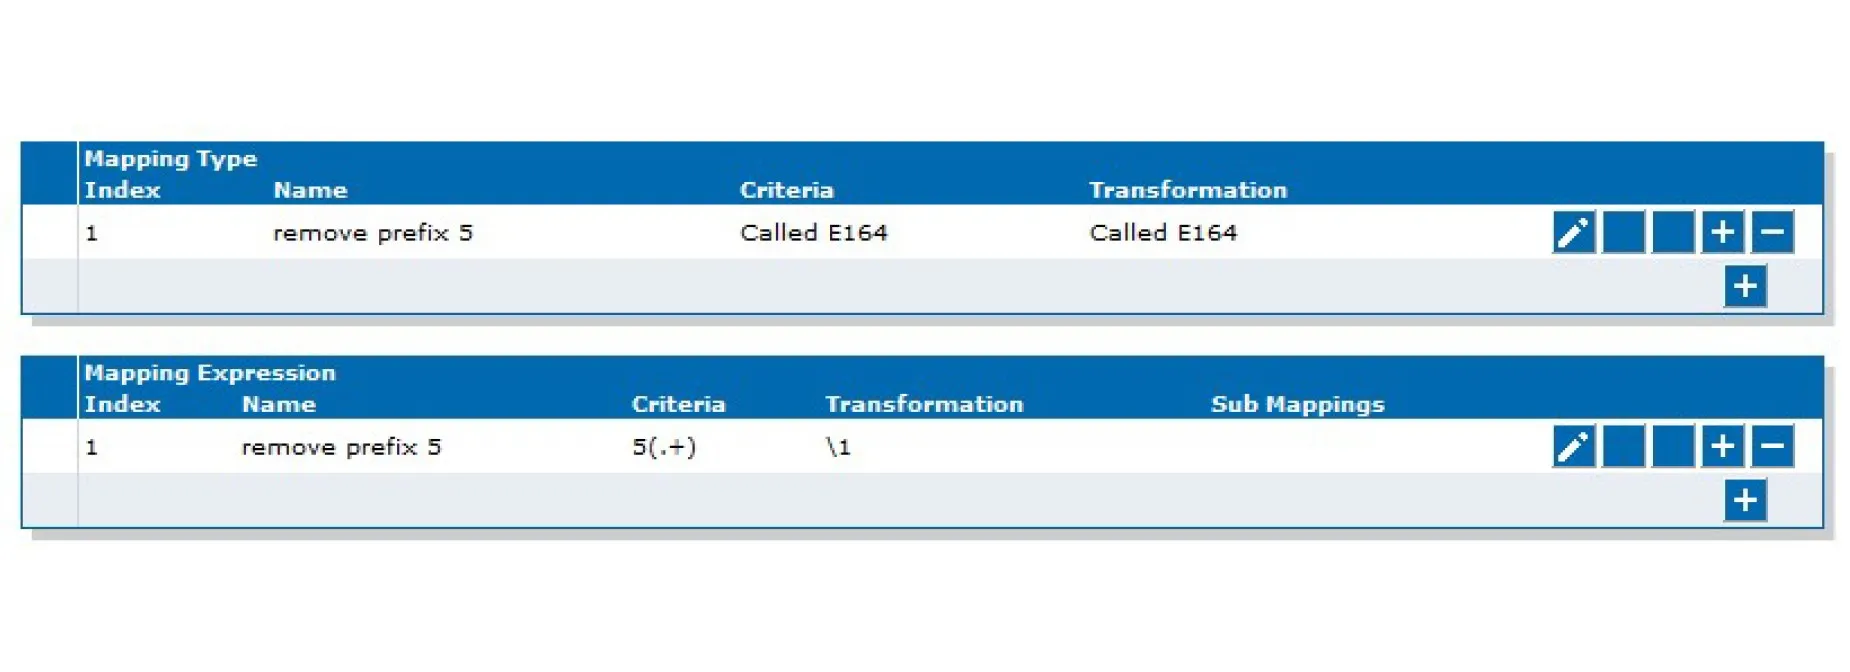Add new Mapping Type entry via bottom plus icon
Image resolution: width=1850 pixels, height=672 pixels.
point(1745,286)
